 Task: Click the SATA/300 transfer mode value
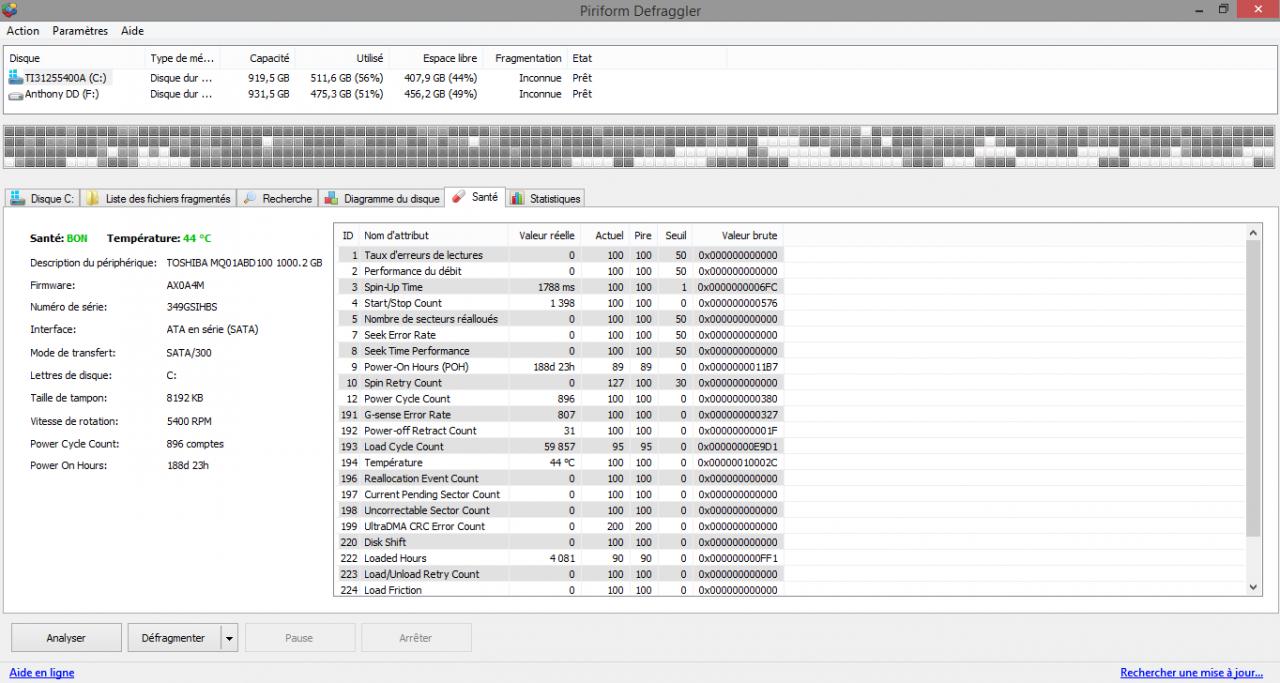[189, 353]
